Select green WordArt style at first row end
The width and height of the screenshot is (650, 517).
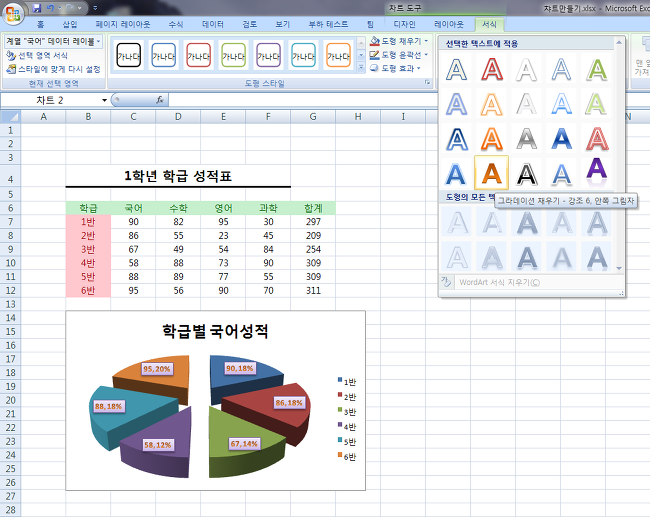pos(597,69)
